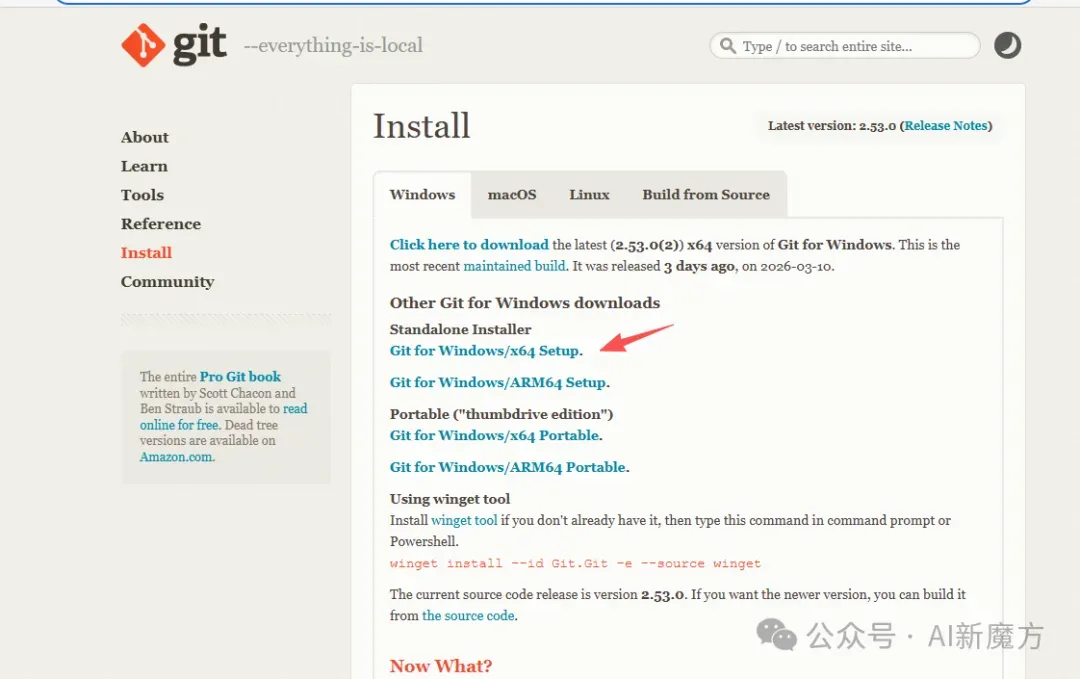1080x679 pixels.
Task: Click the 'Standalone Installer' label
Action: coord(460,329)
